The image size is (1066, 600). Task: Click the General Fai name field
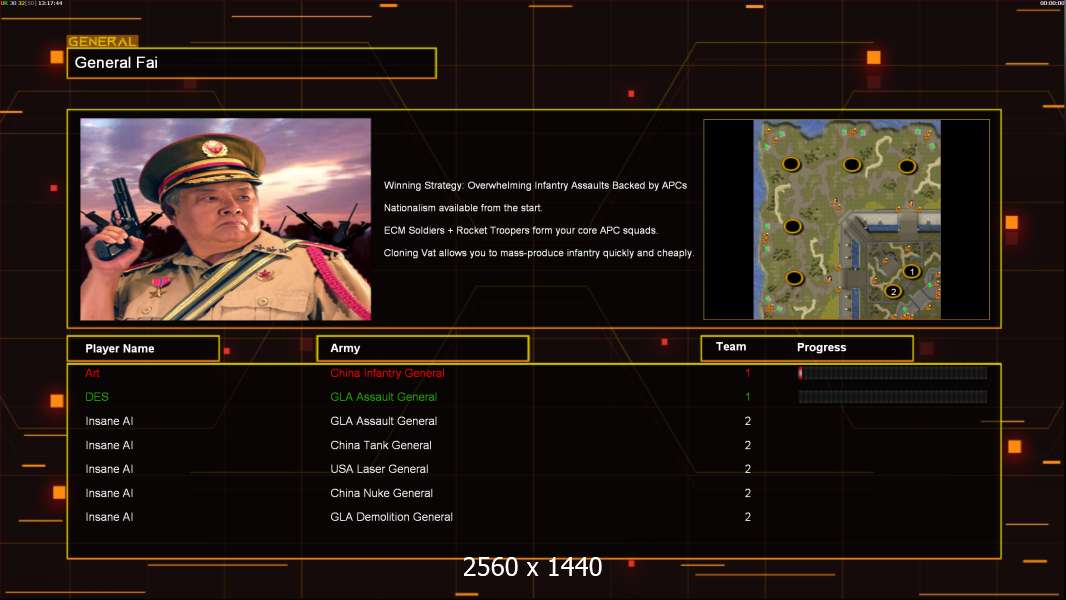point(251,63)
